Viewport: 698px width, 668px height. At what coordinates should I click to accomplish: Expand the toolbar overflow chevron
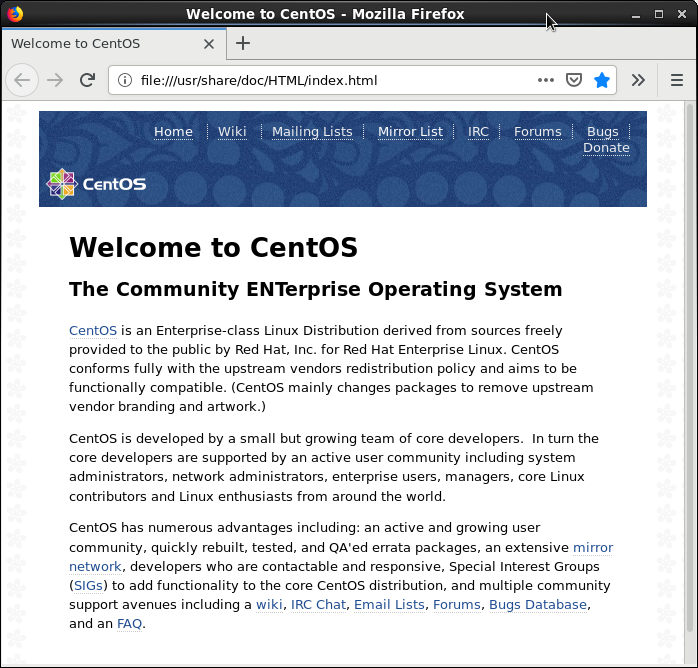(x=638, y=80)
